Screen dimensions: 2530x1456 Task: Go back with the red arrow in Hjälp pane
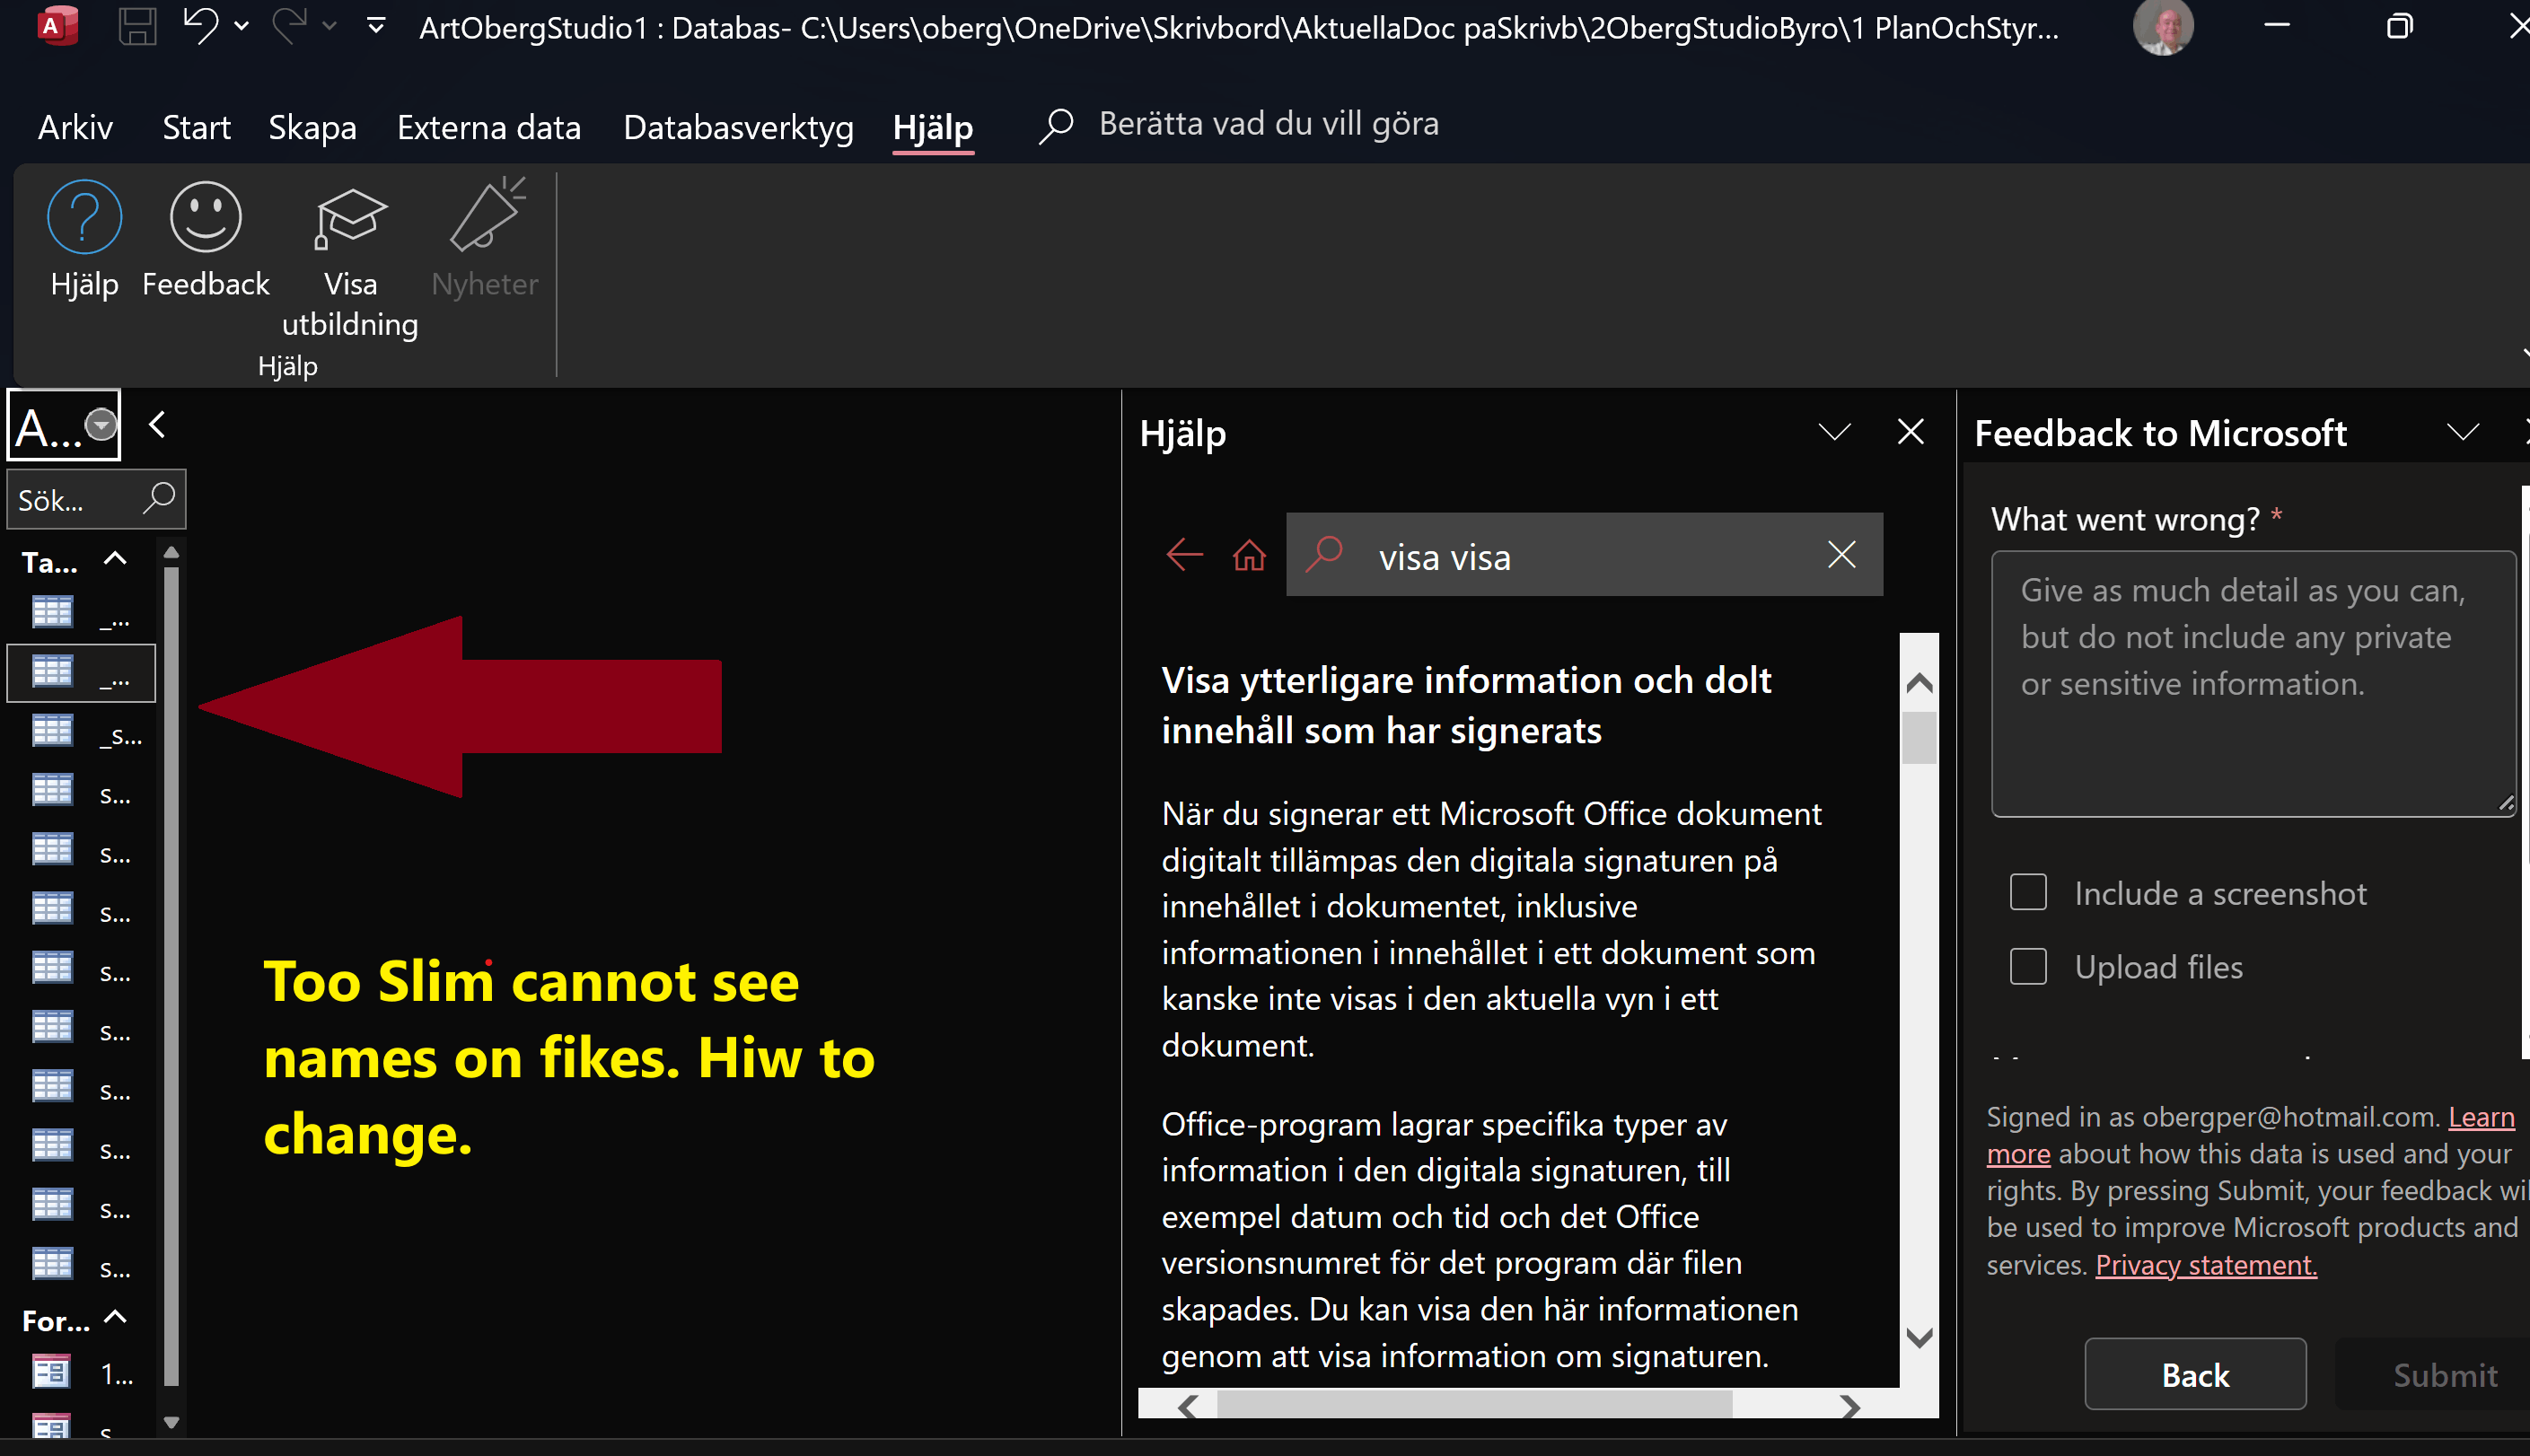pos(1184,555)
